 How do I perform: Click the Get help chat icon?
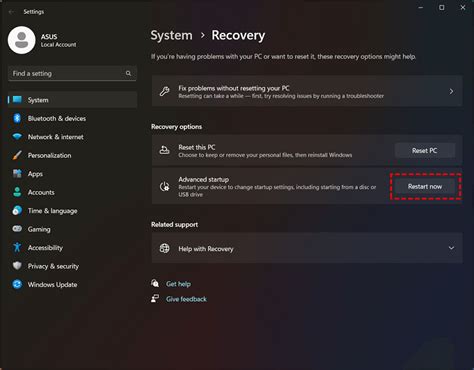155,283
